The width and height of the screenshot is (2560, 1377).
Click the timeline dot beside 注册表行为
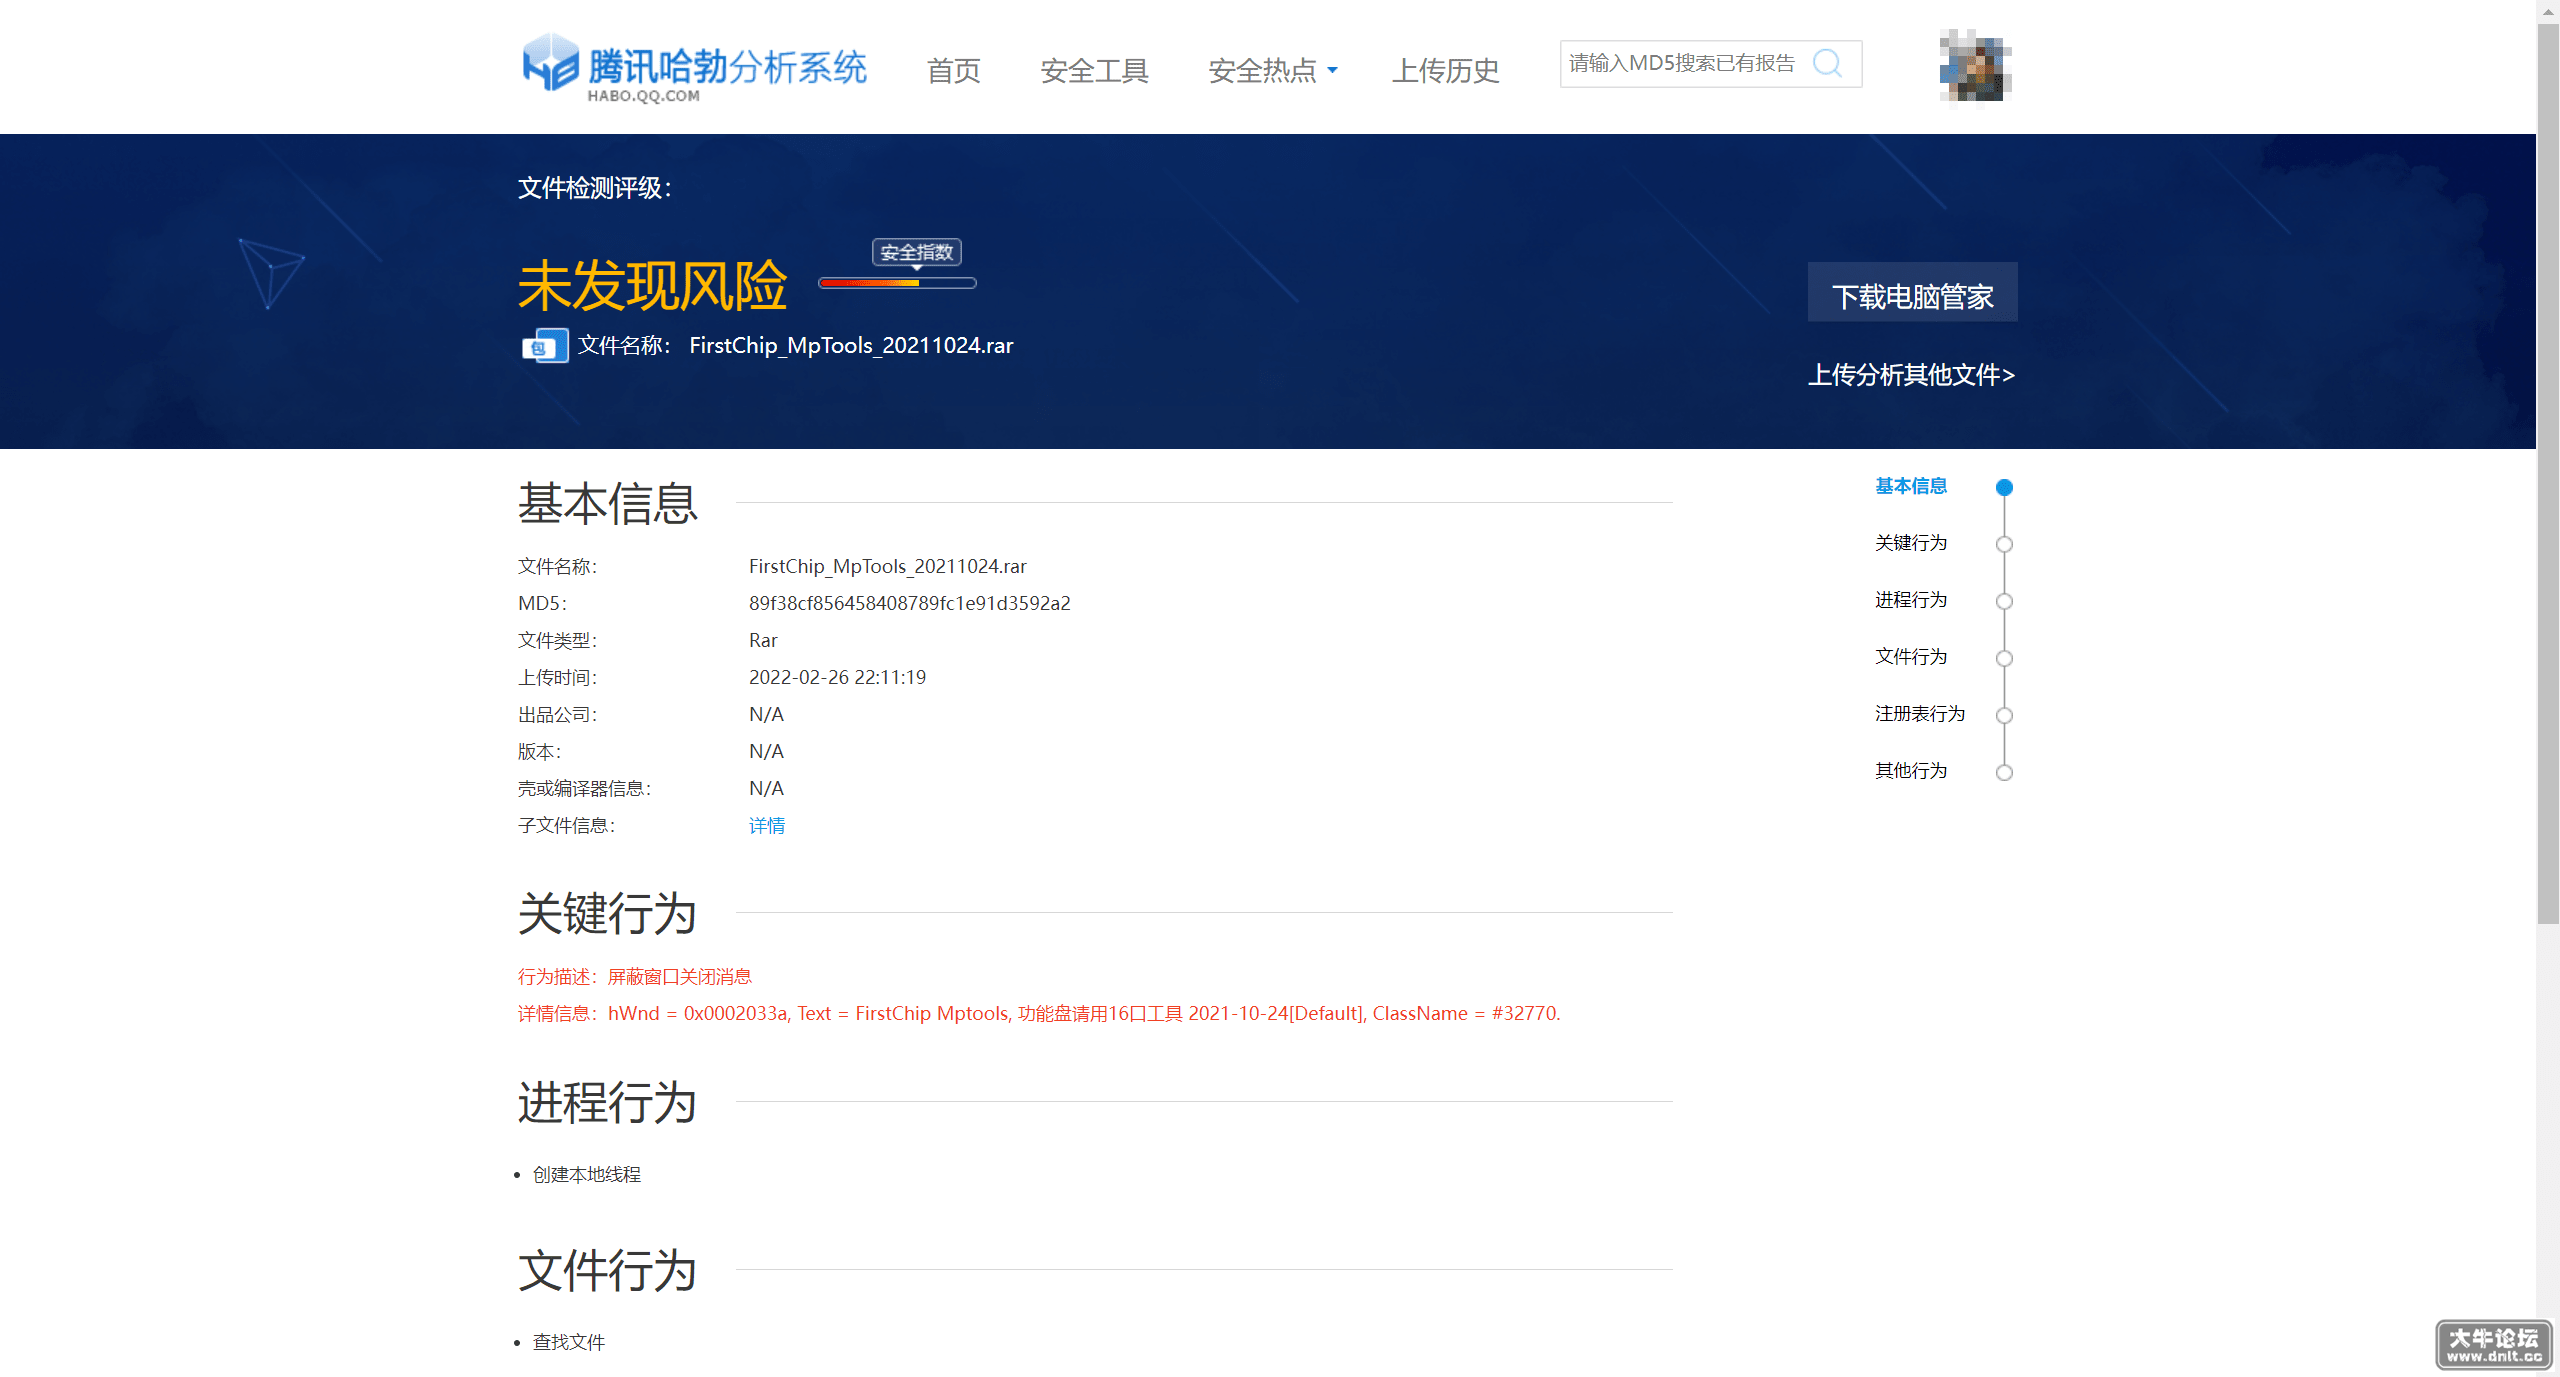point(2004,715)
